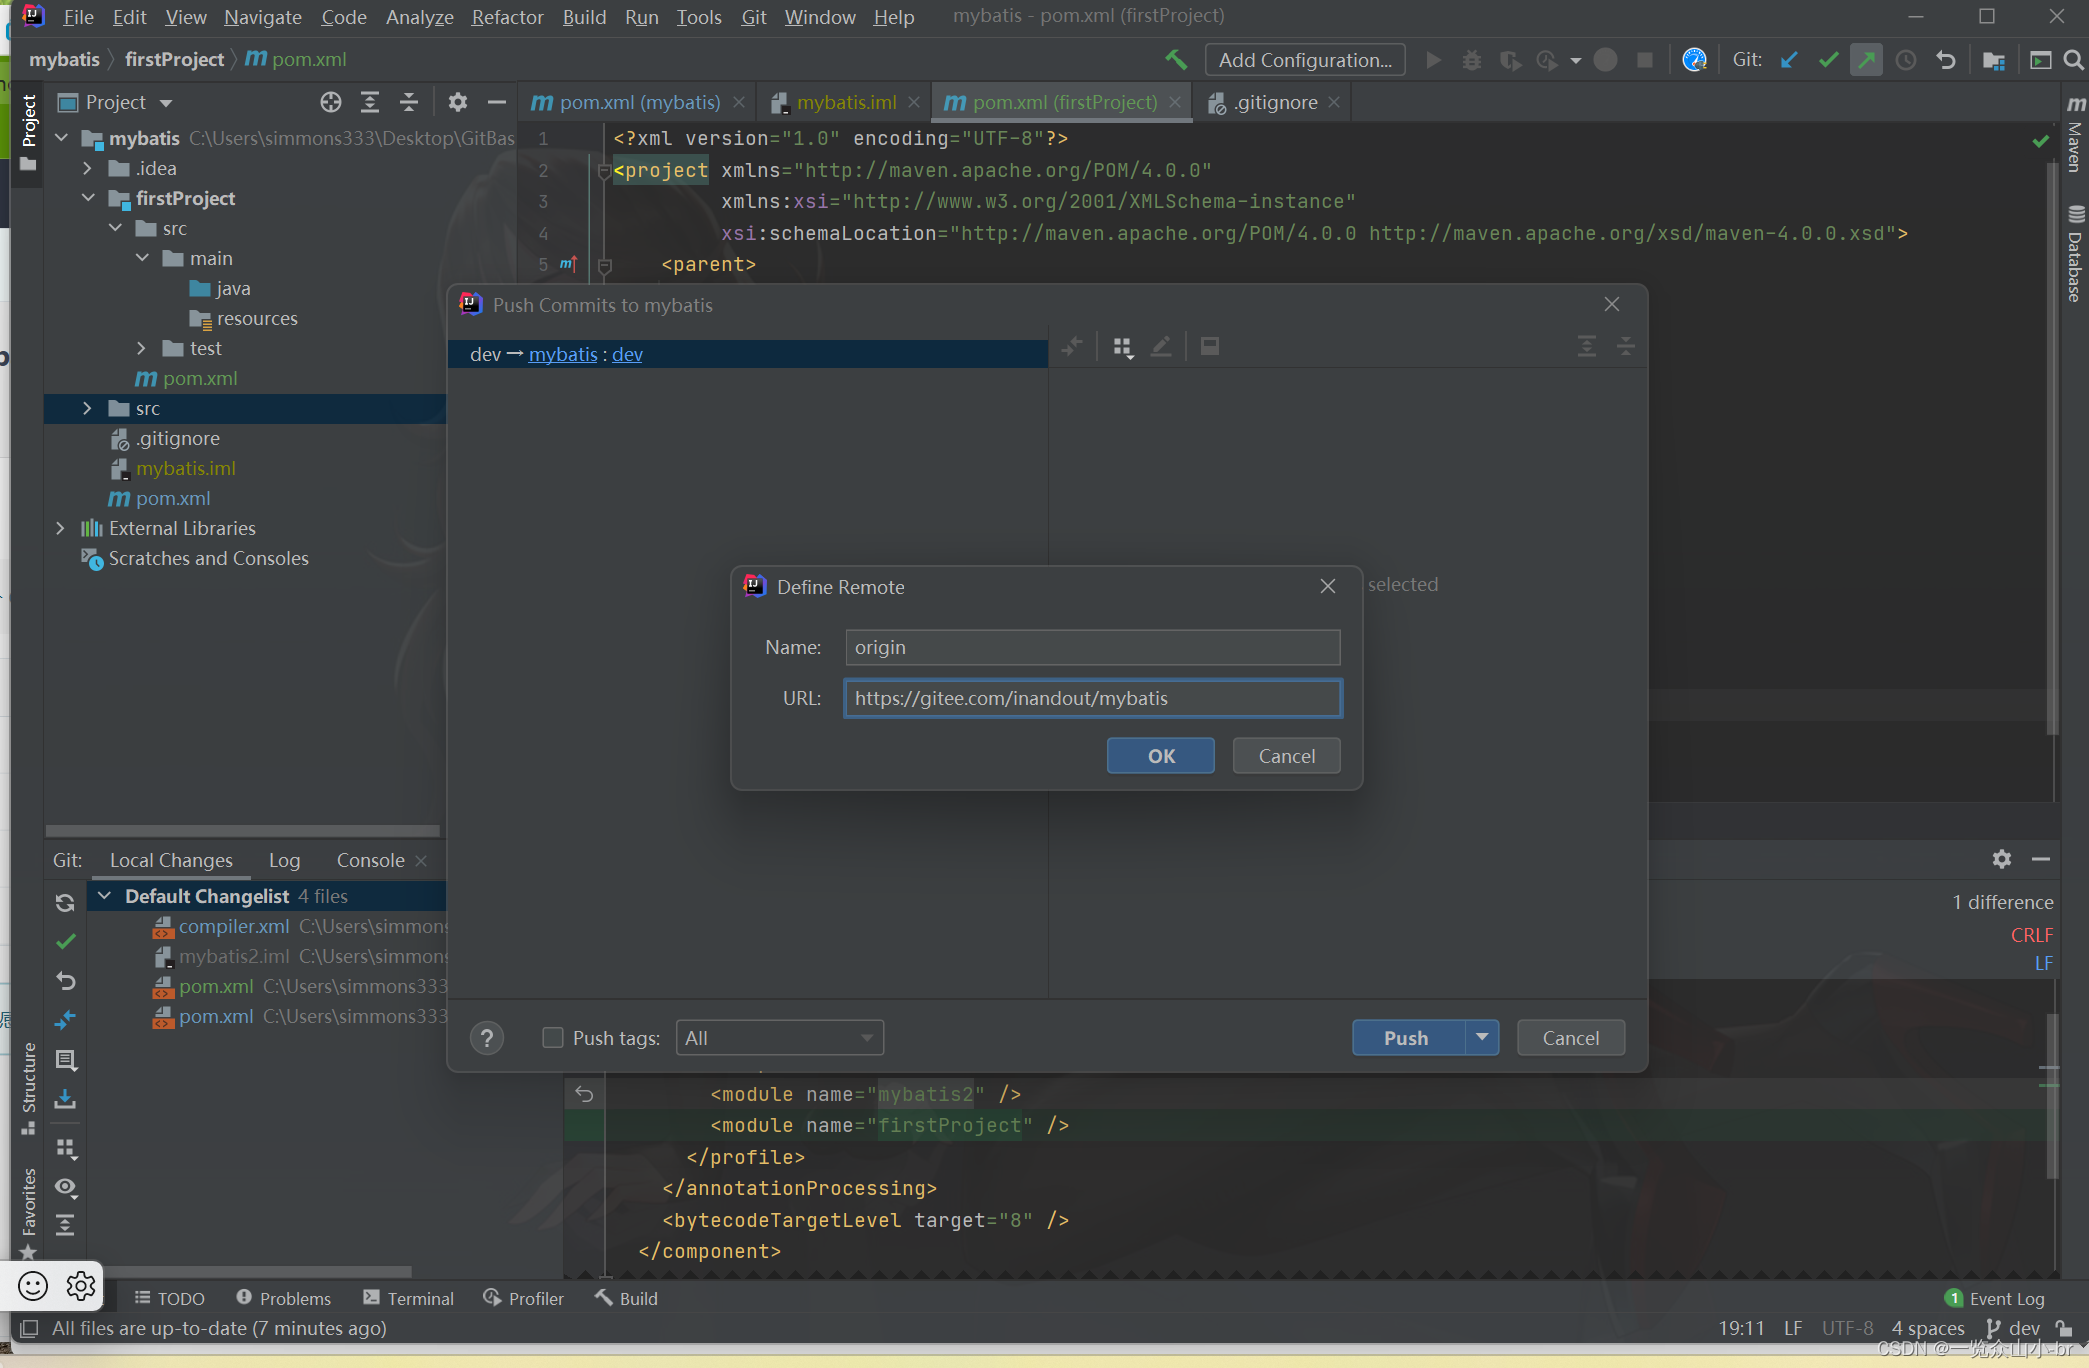Image resolution: width=2089 pixels, height=1368 pixels.
Task: Switch to the mybatis.iml tab
Action: (x=845, y=102)
